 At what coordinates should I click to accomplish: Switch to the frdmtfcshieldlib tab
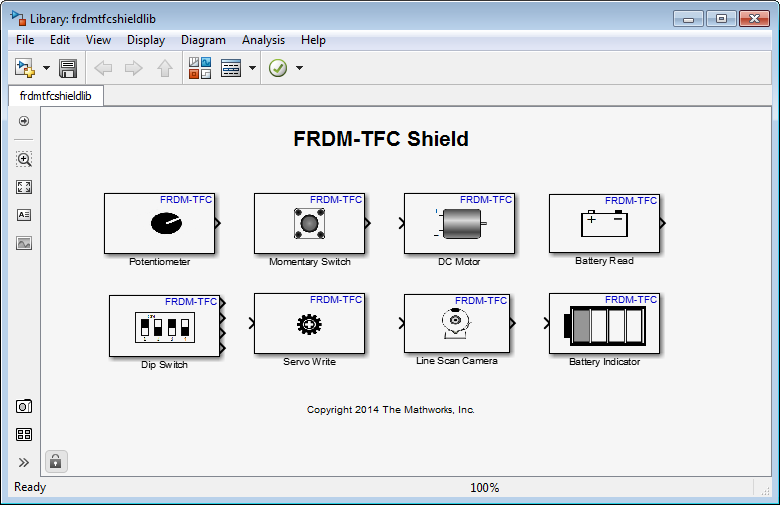(x=56, y=96)
